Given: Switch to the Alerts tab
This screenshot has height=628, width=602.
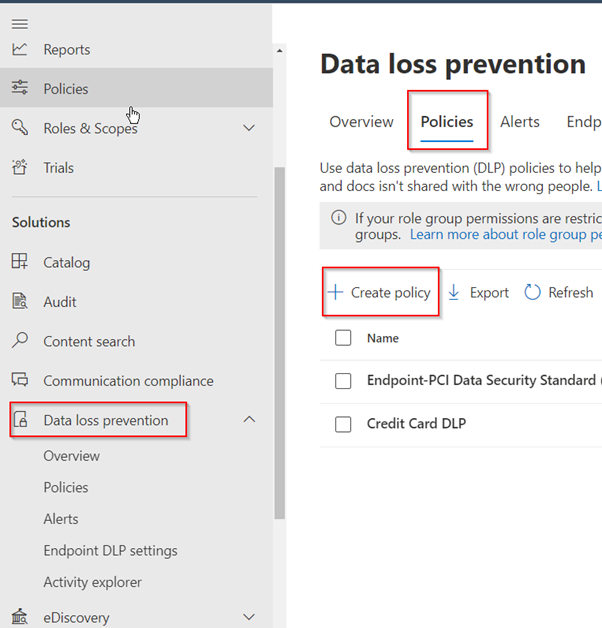Looking at the screenshot, I should tap(520, 122).
